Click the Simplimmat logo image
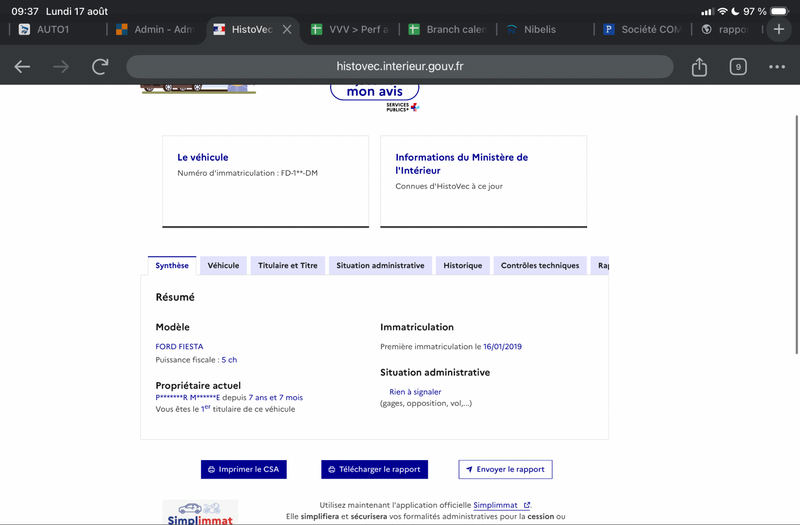 click(x=200, y=512)
